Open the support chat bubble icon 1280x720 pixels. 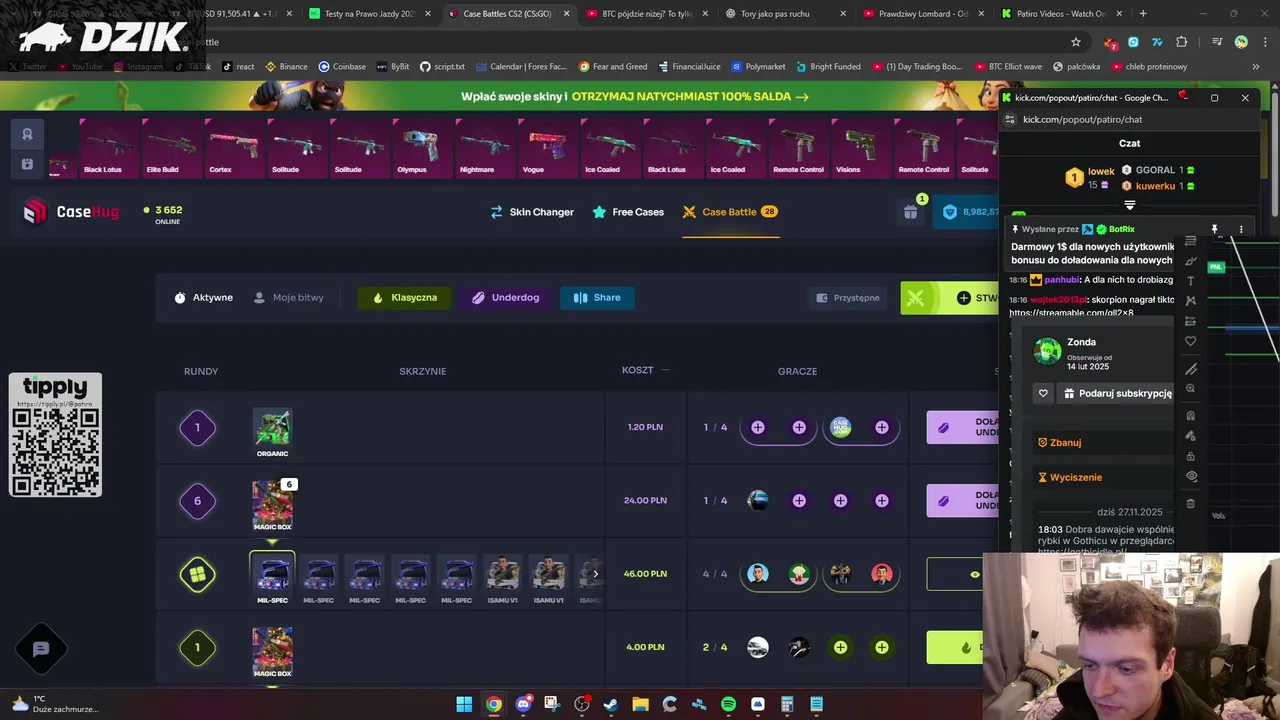pos(41,649)
